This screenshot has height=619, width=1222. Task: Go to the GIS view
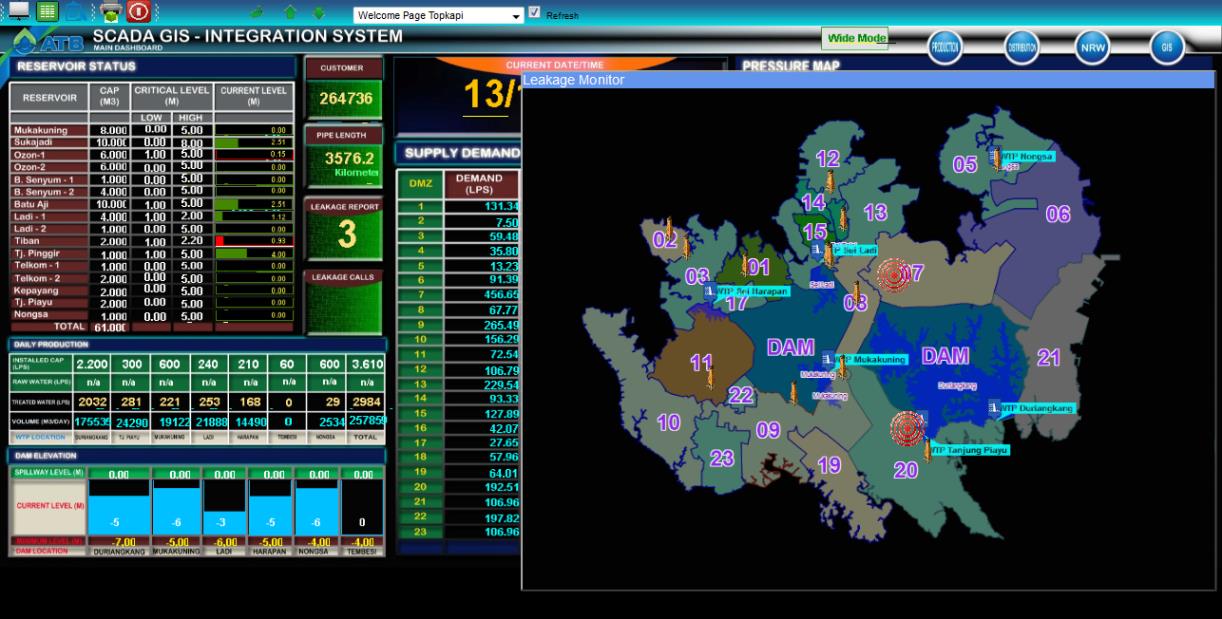click(1166, 46)
